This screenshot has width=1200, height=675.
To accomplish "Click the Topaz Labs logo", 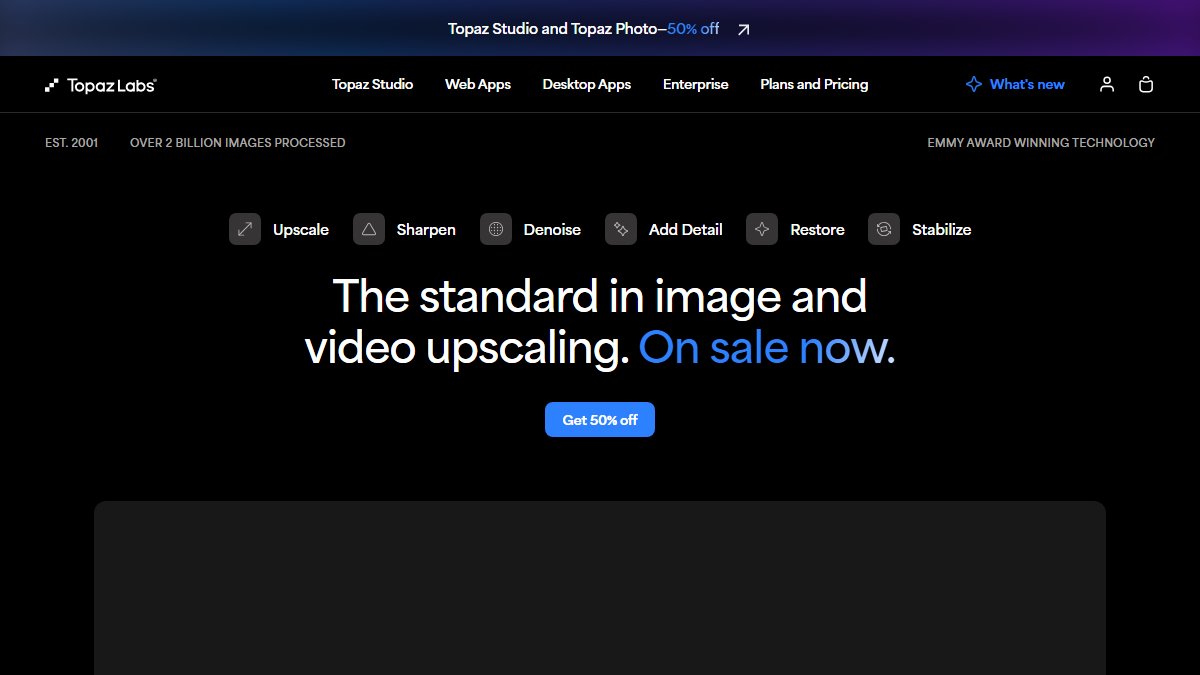I will [x=101, y=85].
